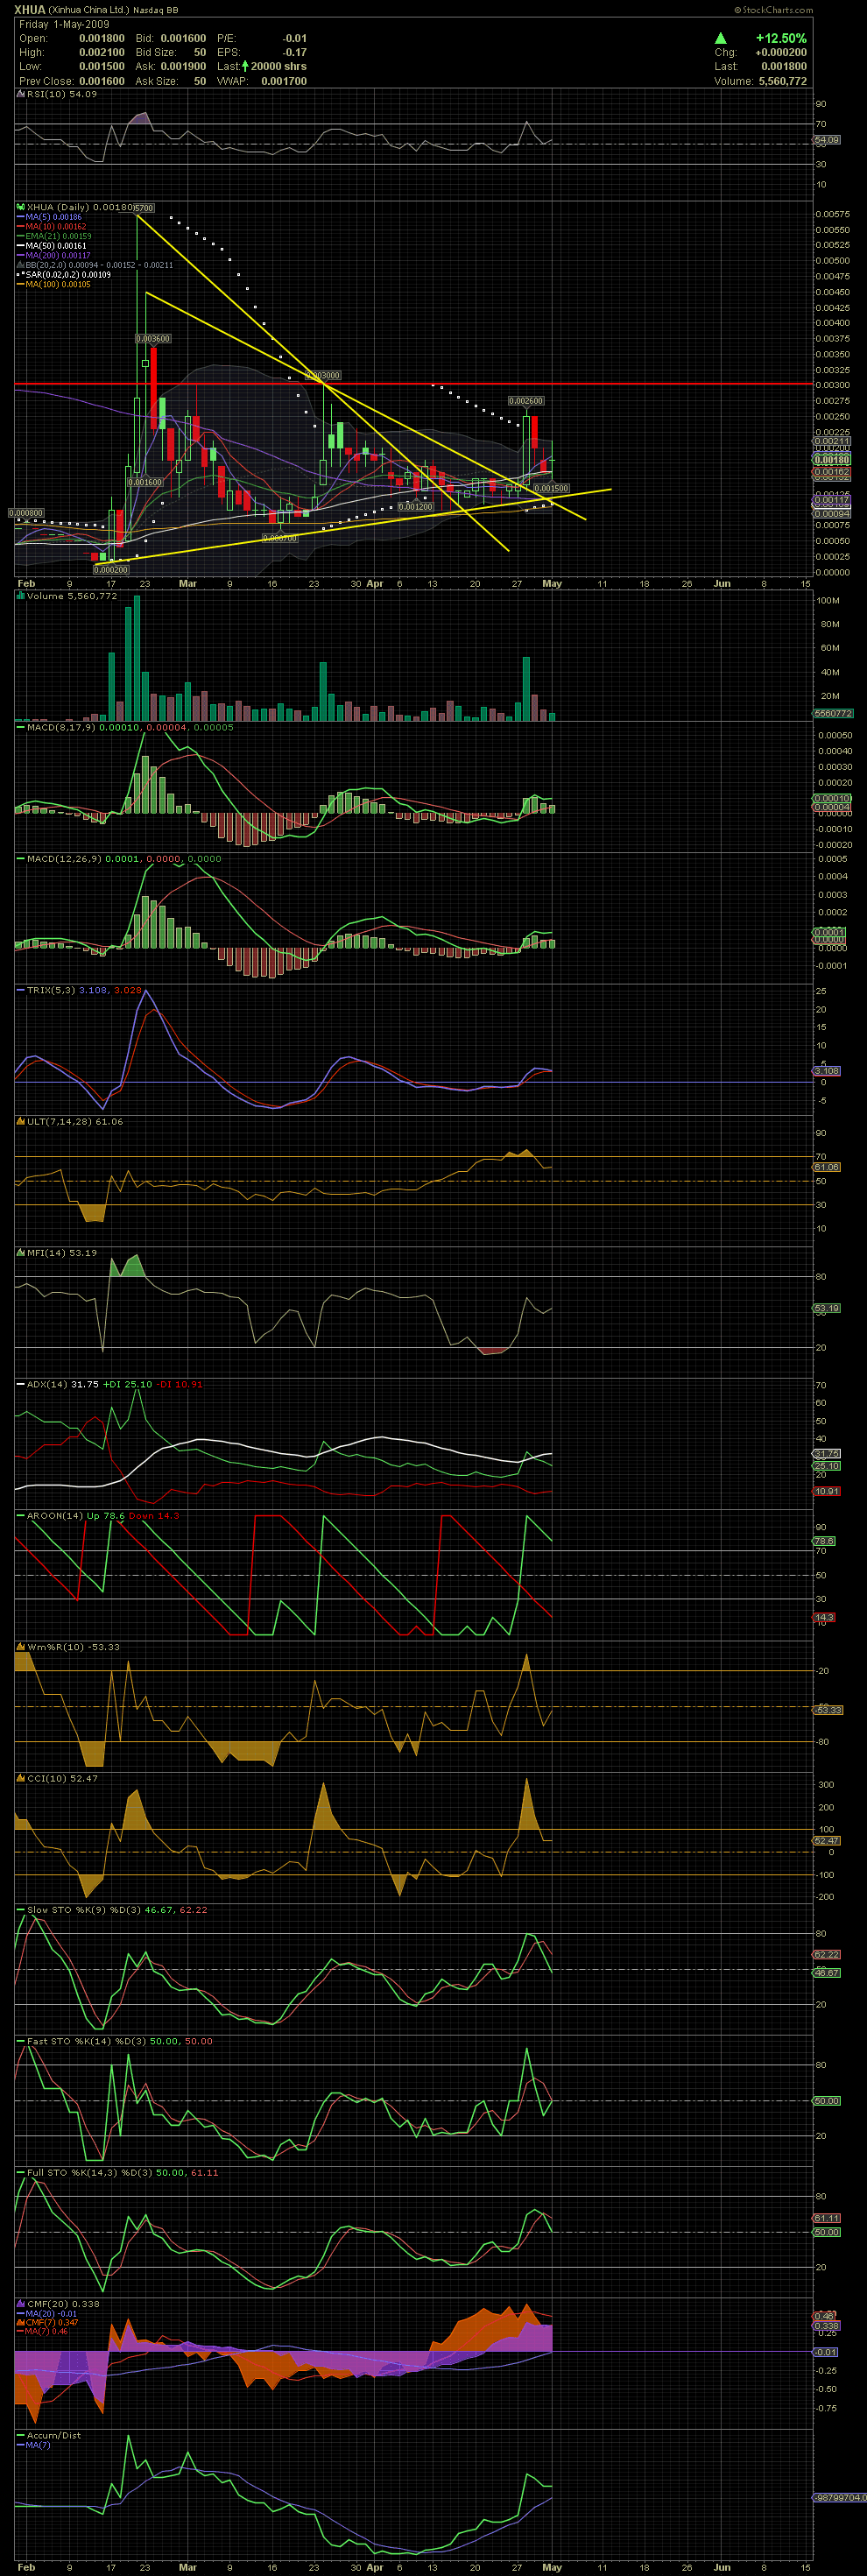Viewport: 867px width, 2576px height.
Task: Click the 0.003600 price label on chart
Action: (x=154, y=338)
